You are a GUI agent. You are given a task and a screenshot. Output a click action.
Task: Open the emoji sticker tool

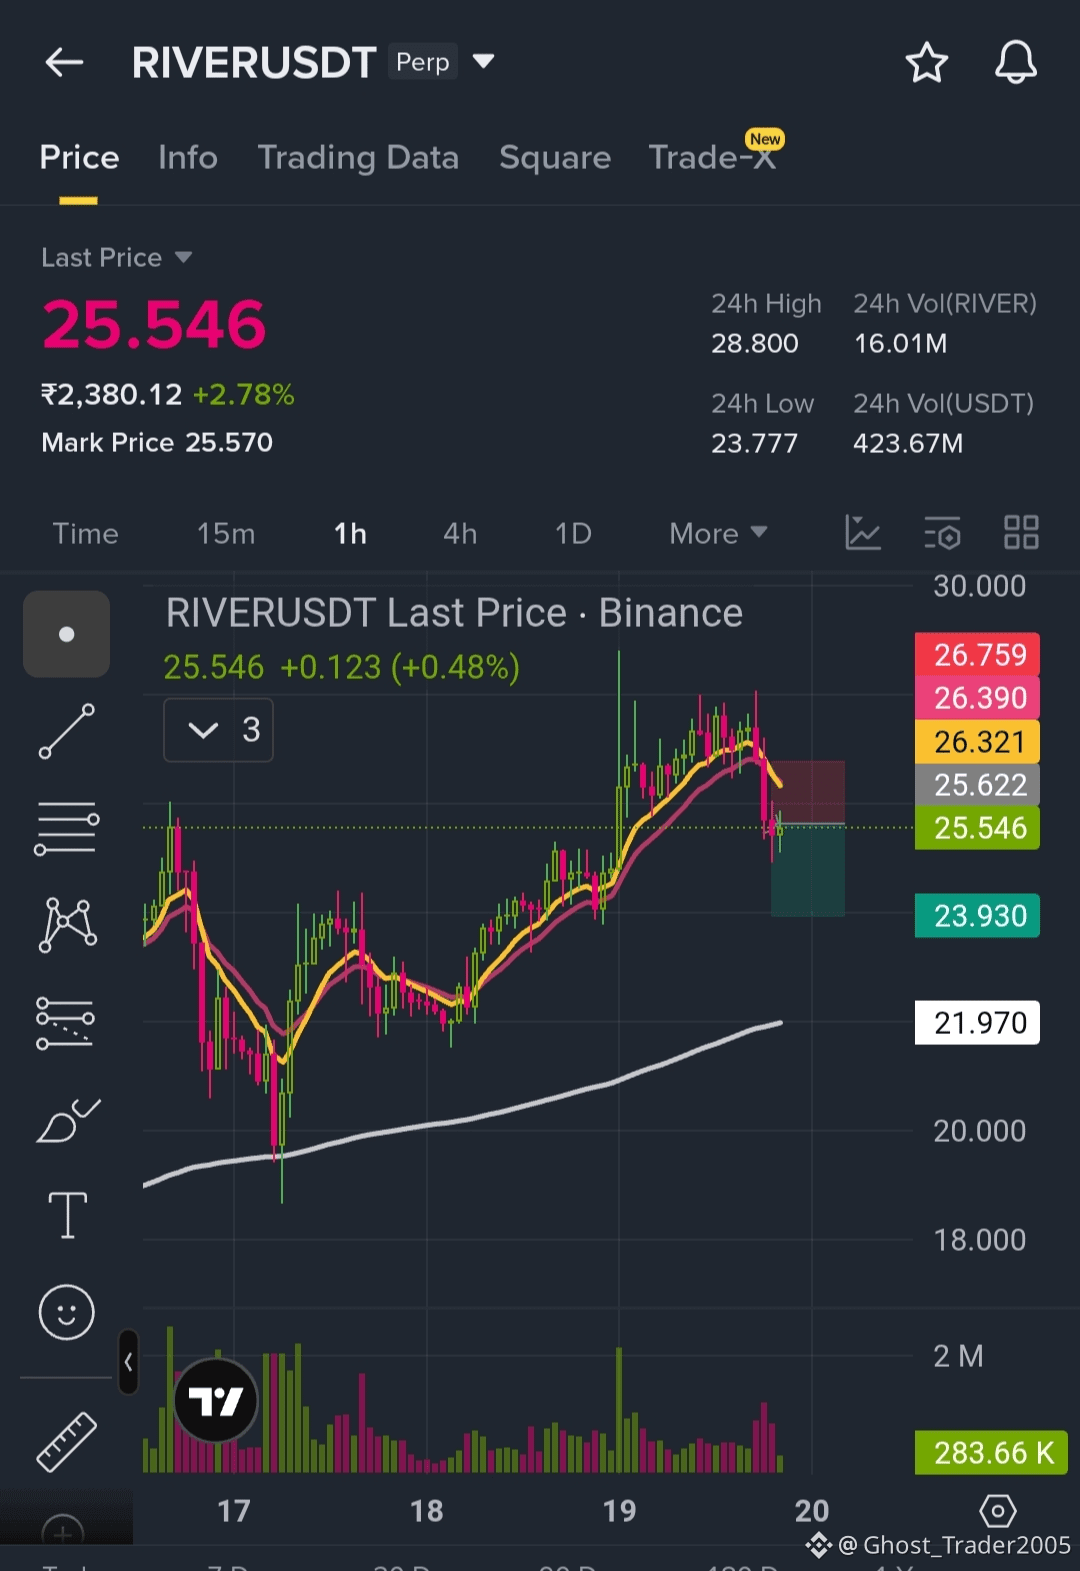click(67, 1312)
